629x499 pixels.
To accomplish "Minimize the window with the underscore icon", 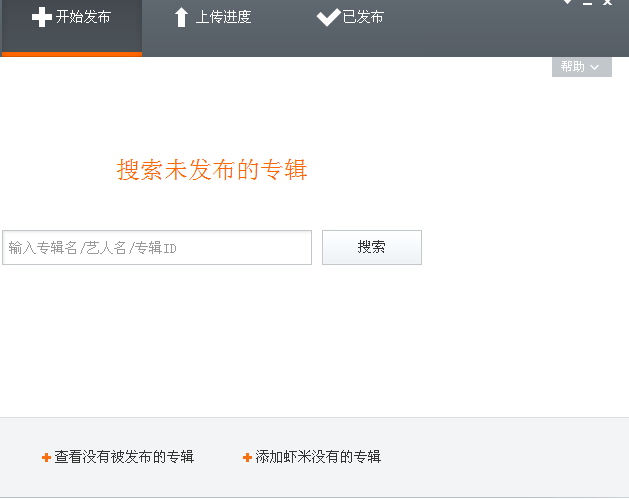I will [587, 4].
